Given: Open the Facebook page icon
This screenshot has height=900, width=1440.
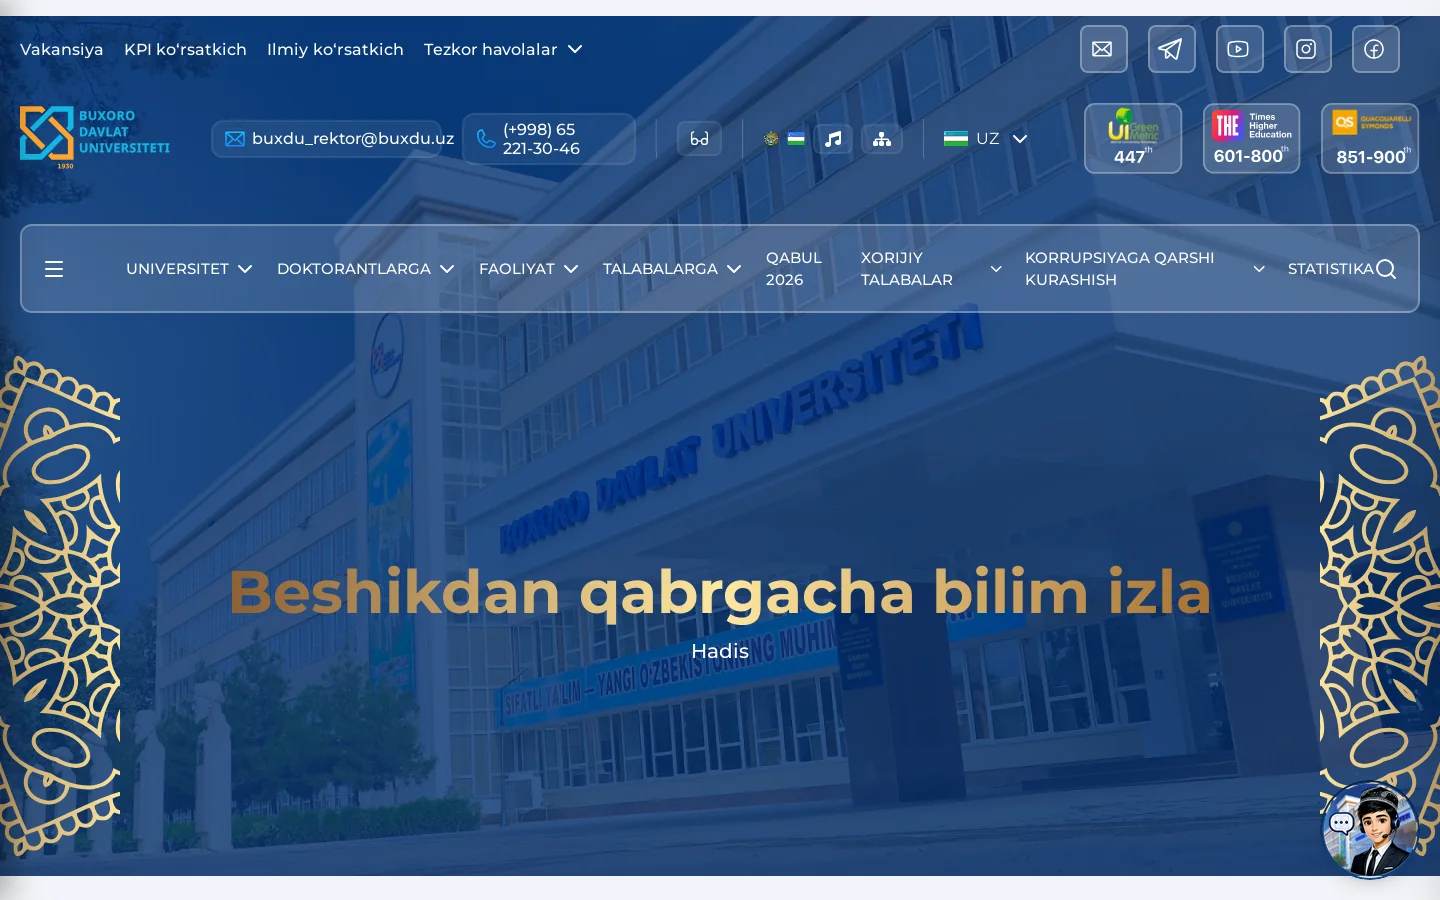Looking at the screenshot, I should pos(1375,49).
